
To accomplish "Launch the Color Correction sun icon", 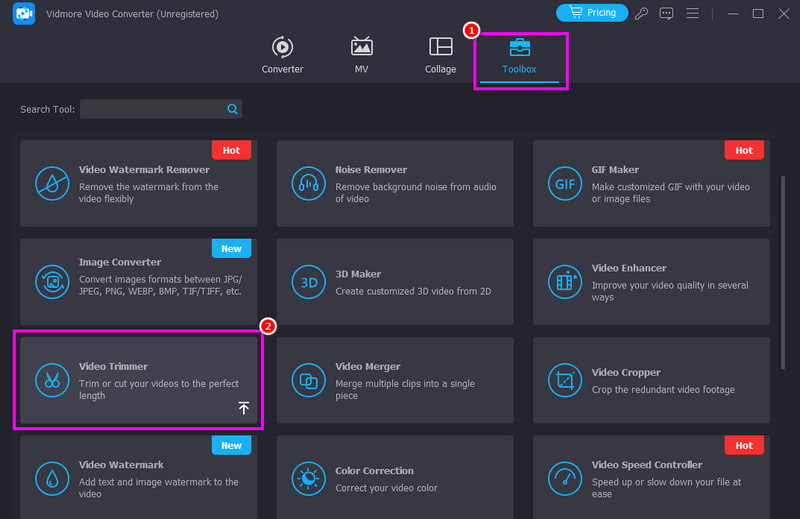I will click(x=308, y=479).
